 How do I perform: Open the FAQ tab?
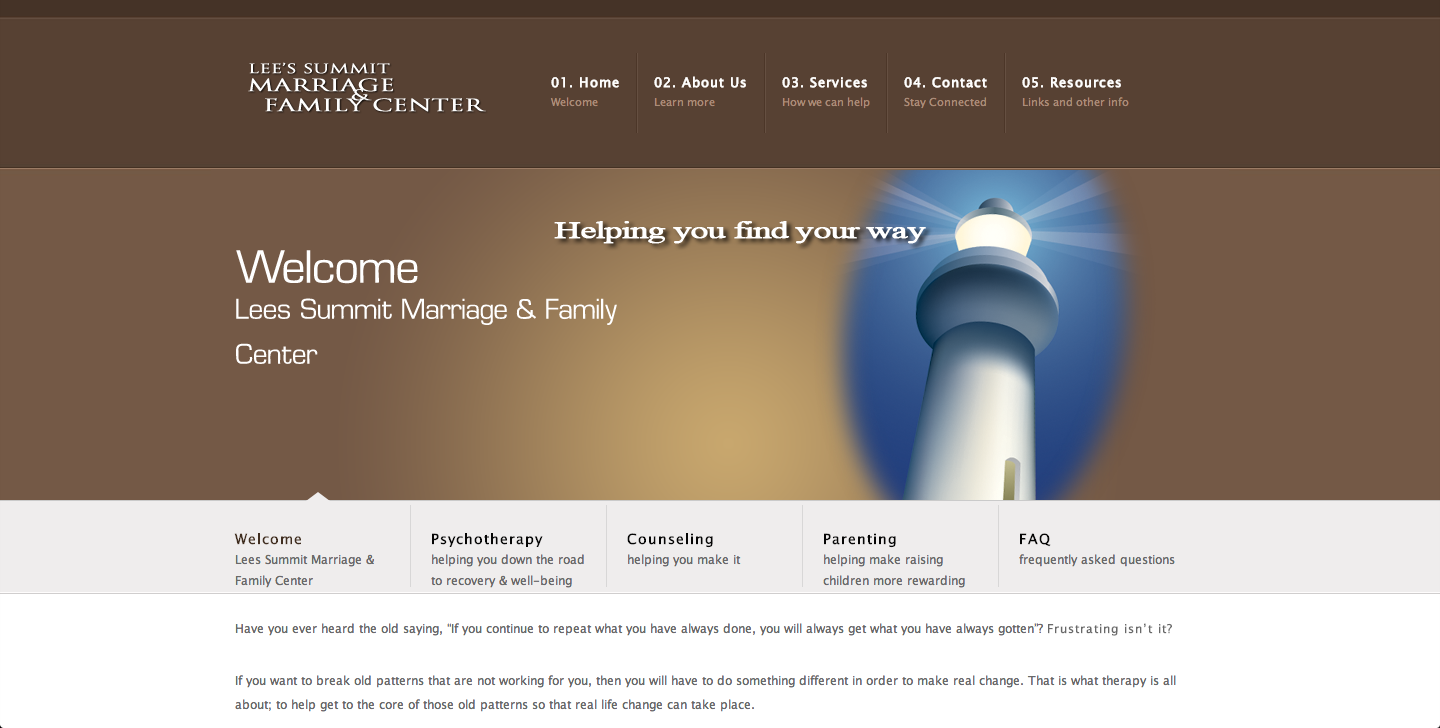[x=1096, y=548]
